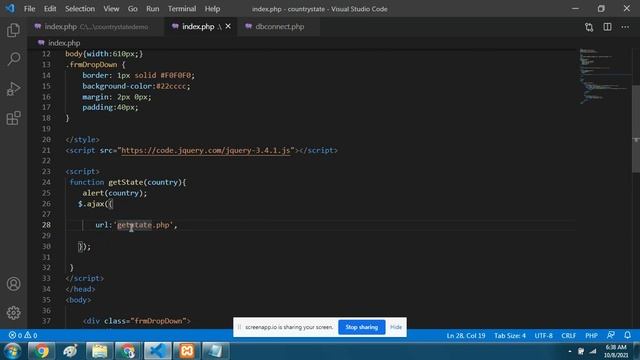Open the Extensions view
The image size is (640, 360).
click(x=13, y=118)
